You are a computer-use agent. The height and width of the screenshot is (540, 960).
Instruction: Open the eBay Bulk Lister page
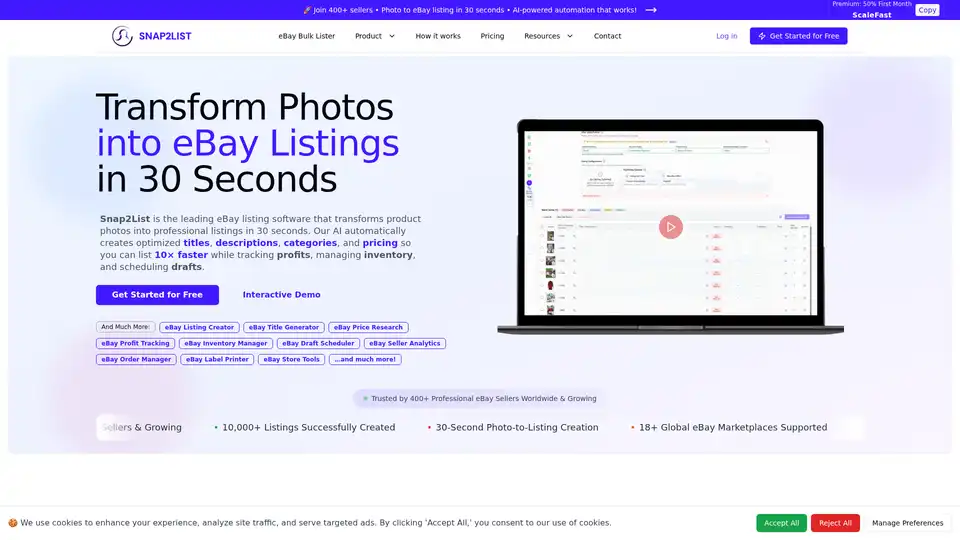tap(307, 36)
